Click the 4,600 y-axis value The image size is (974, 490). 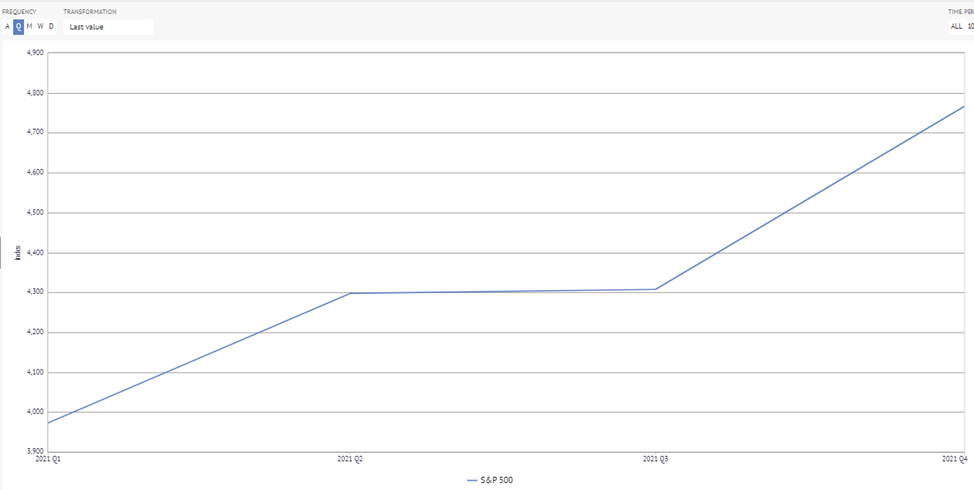35,173
